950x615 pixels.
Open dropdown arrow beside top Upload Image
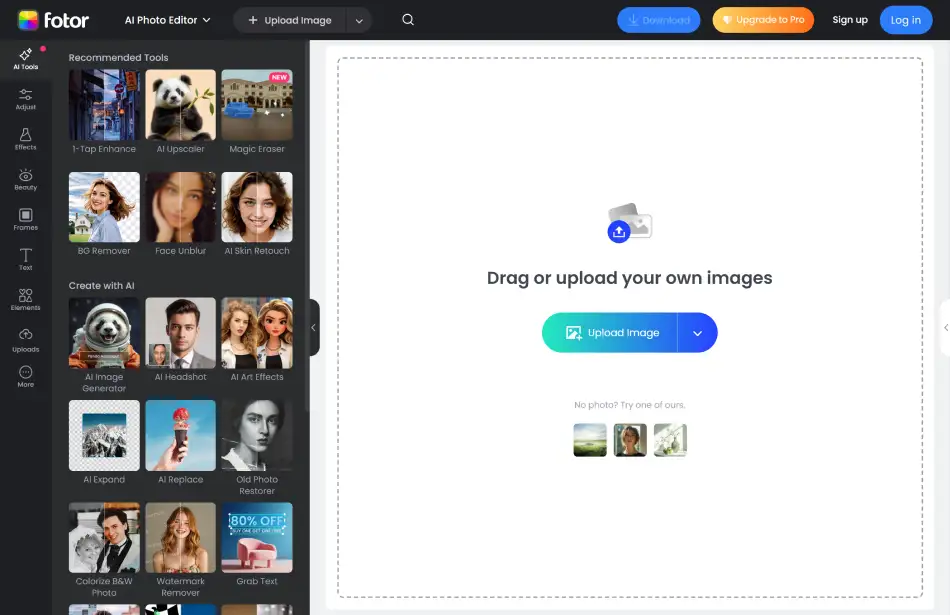359,20
